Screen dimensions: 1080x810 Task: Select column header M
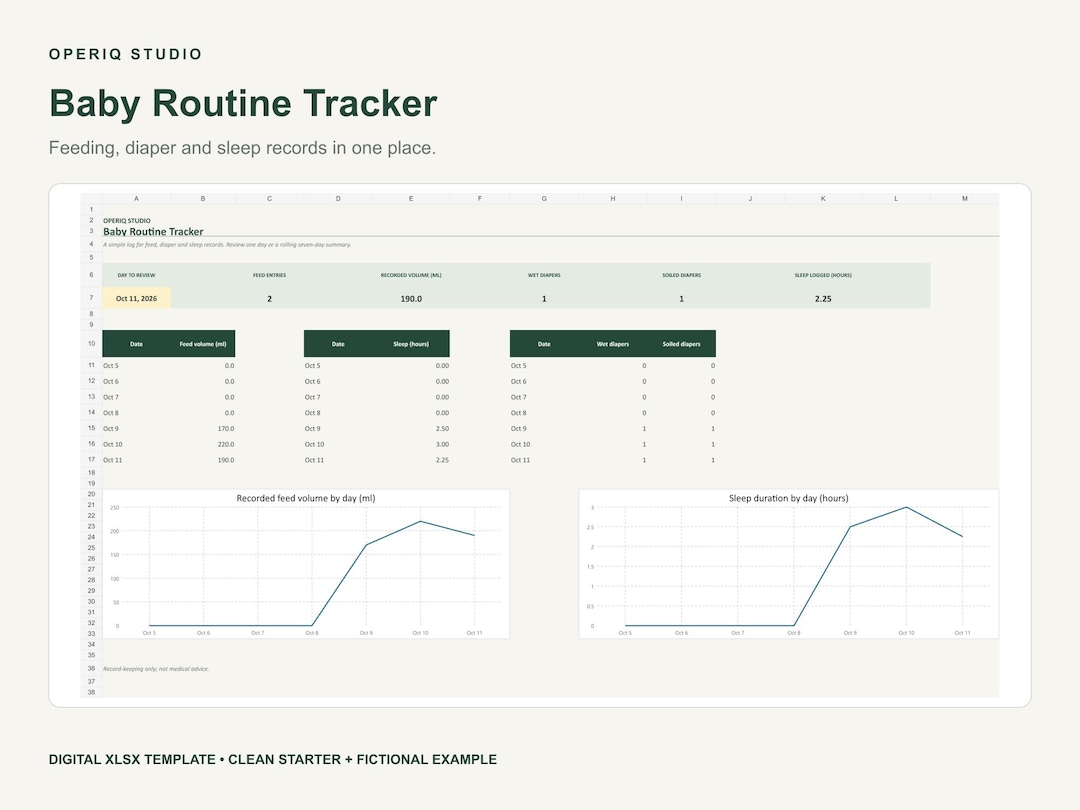pos(965,198)
